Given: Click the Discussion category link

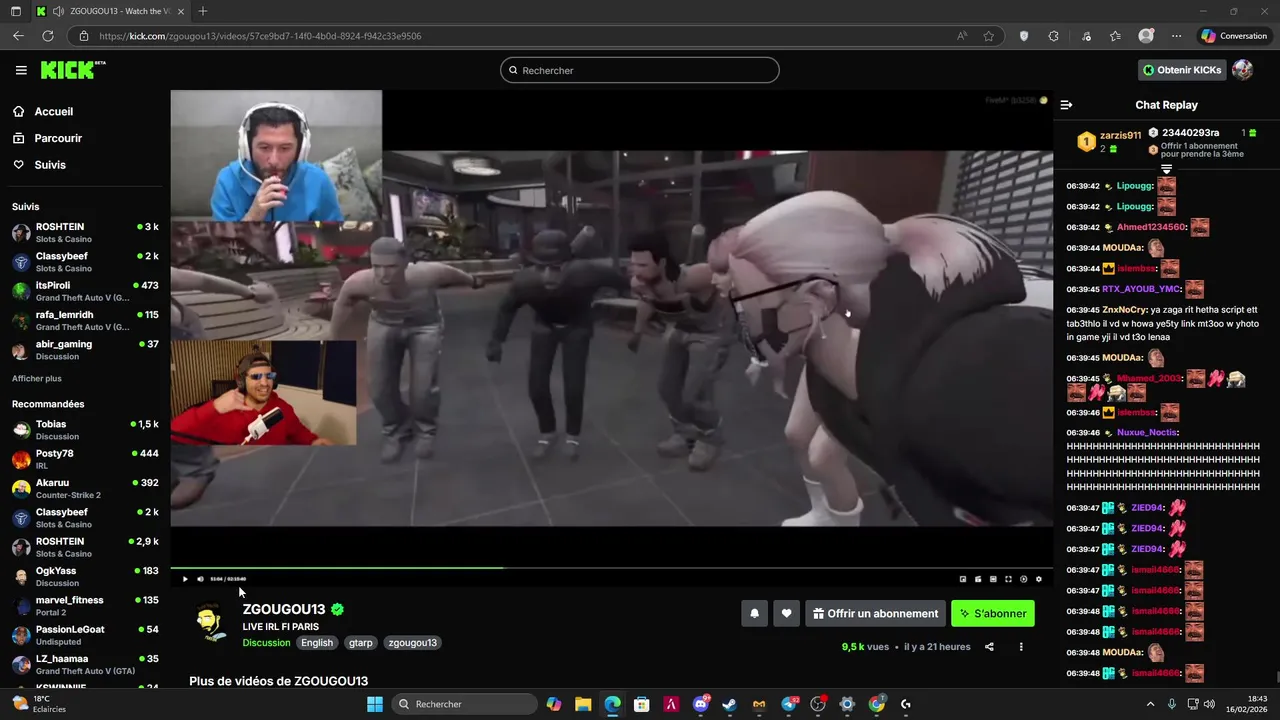Looking at the screenshot, I should click(x=266, y=643).
